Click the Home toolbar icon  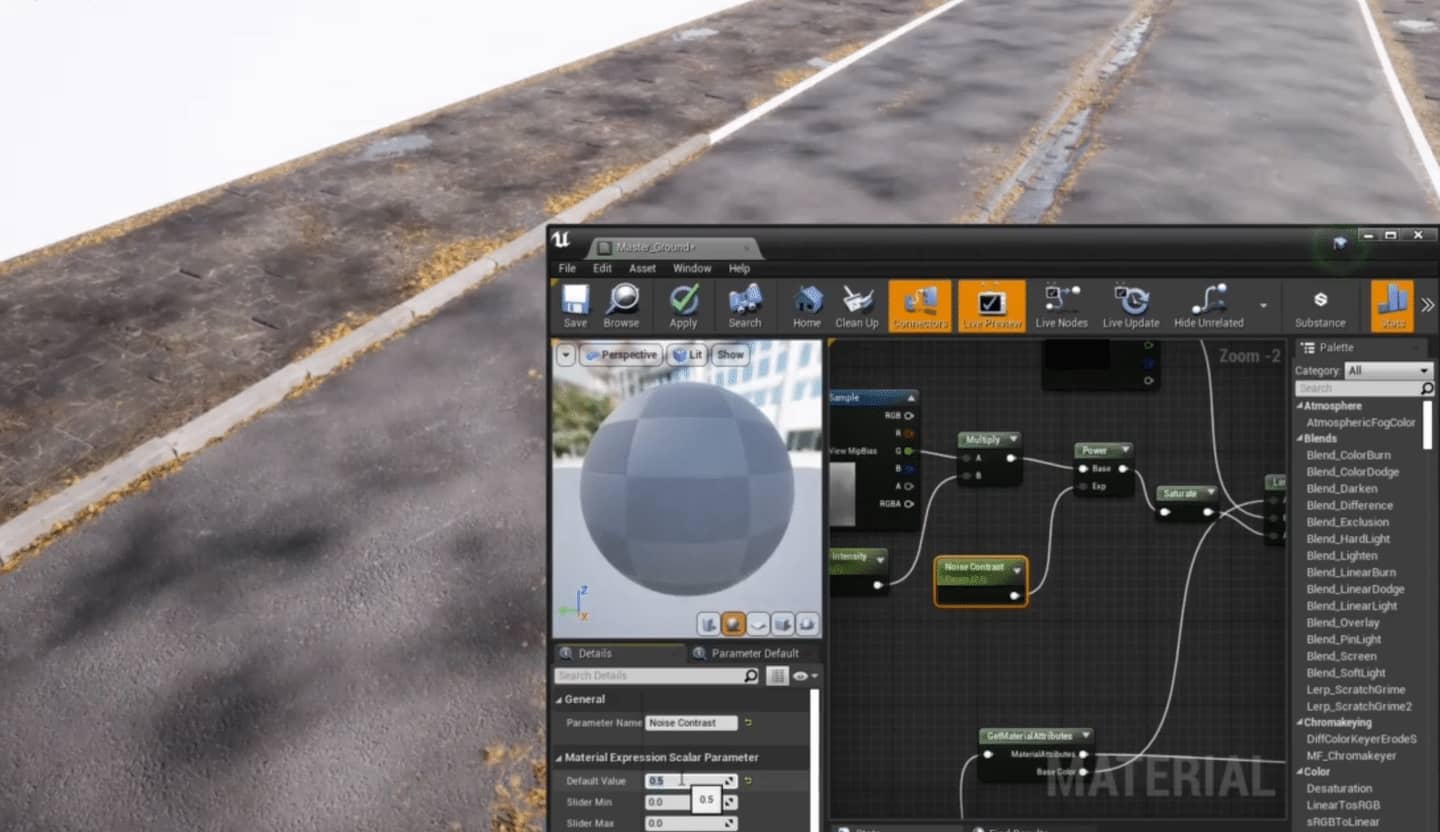807,305
